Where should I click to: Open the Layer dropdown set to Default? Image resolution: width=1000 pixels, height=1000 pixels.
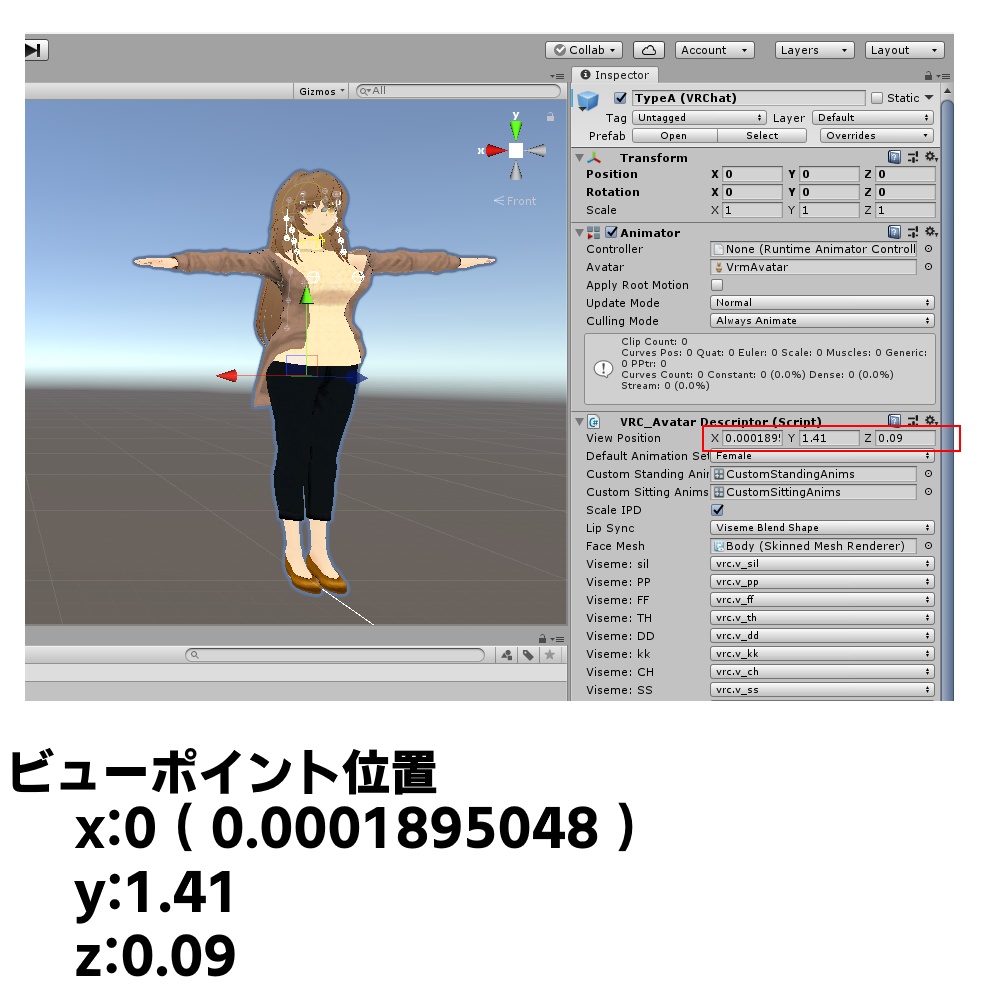pos(872,117)
